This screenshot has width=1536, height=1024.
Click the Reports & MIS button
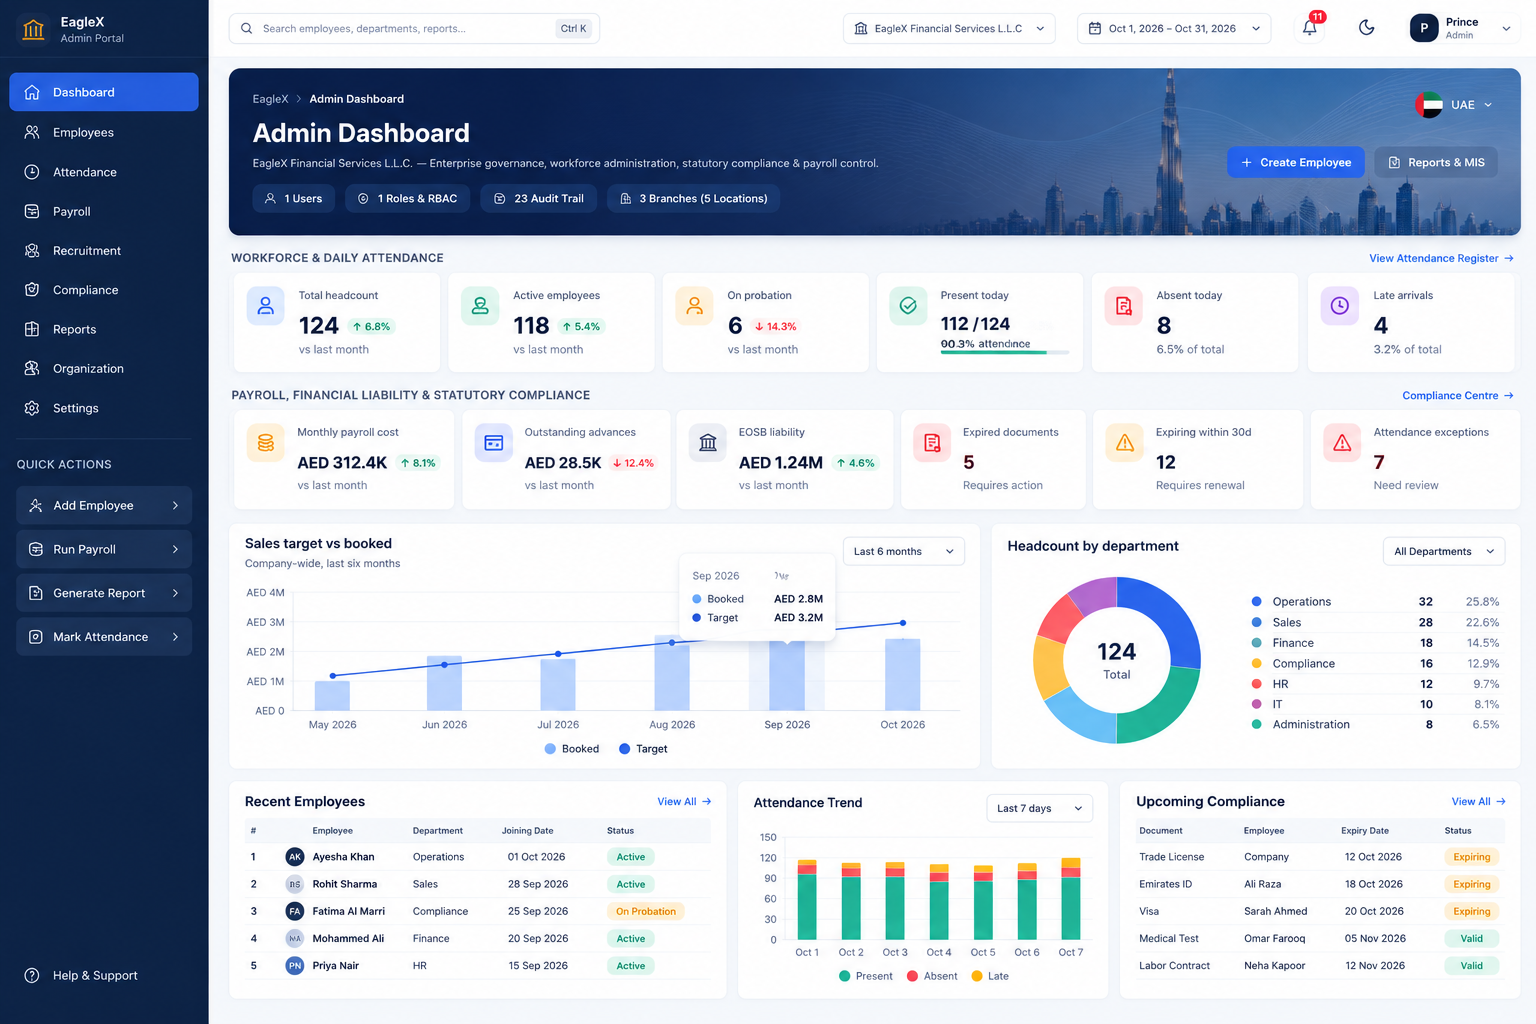point(1436,162)
